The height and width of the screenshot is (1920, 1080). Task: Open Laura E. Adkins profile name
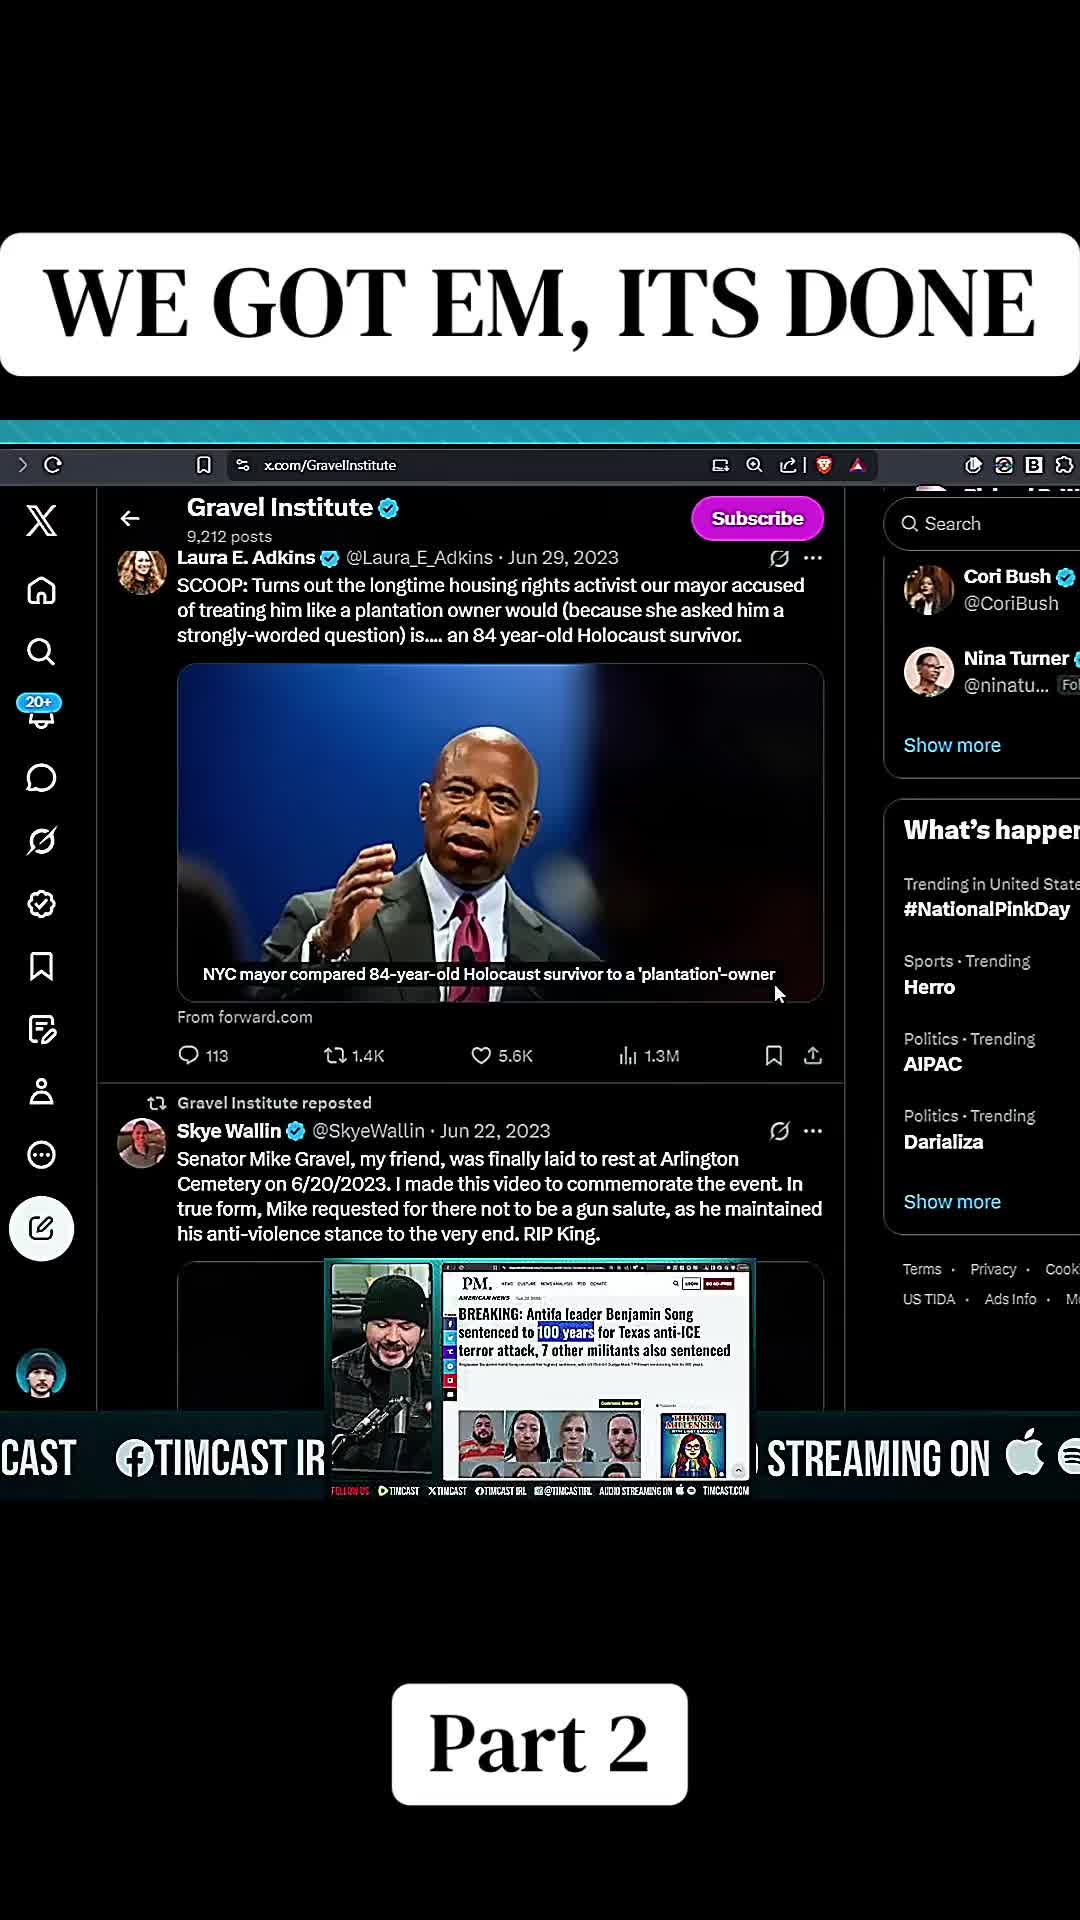point(246,558)
